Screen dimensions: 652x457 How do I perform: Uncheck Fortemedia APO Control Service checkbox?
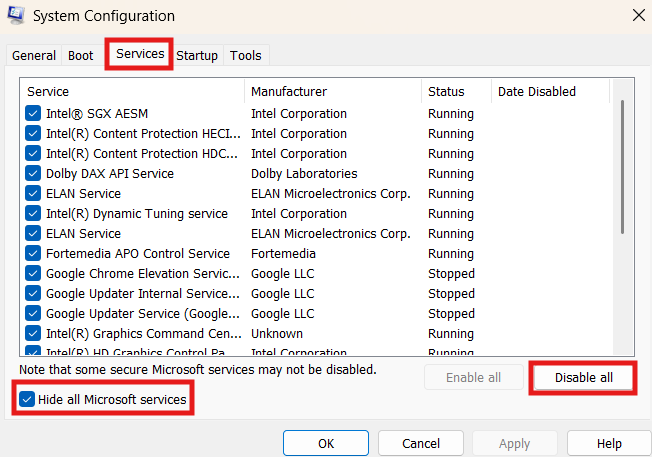[33, 253]
